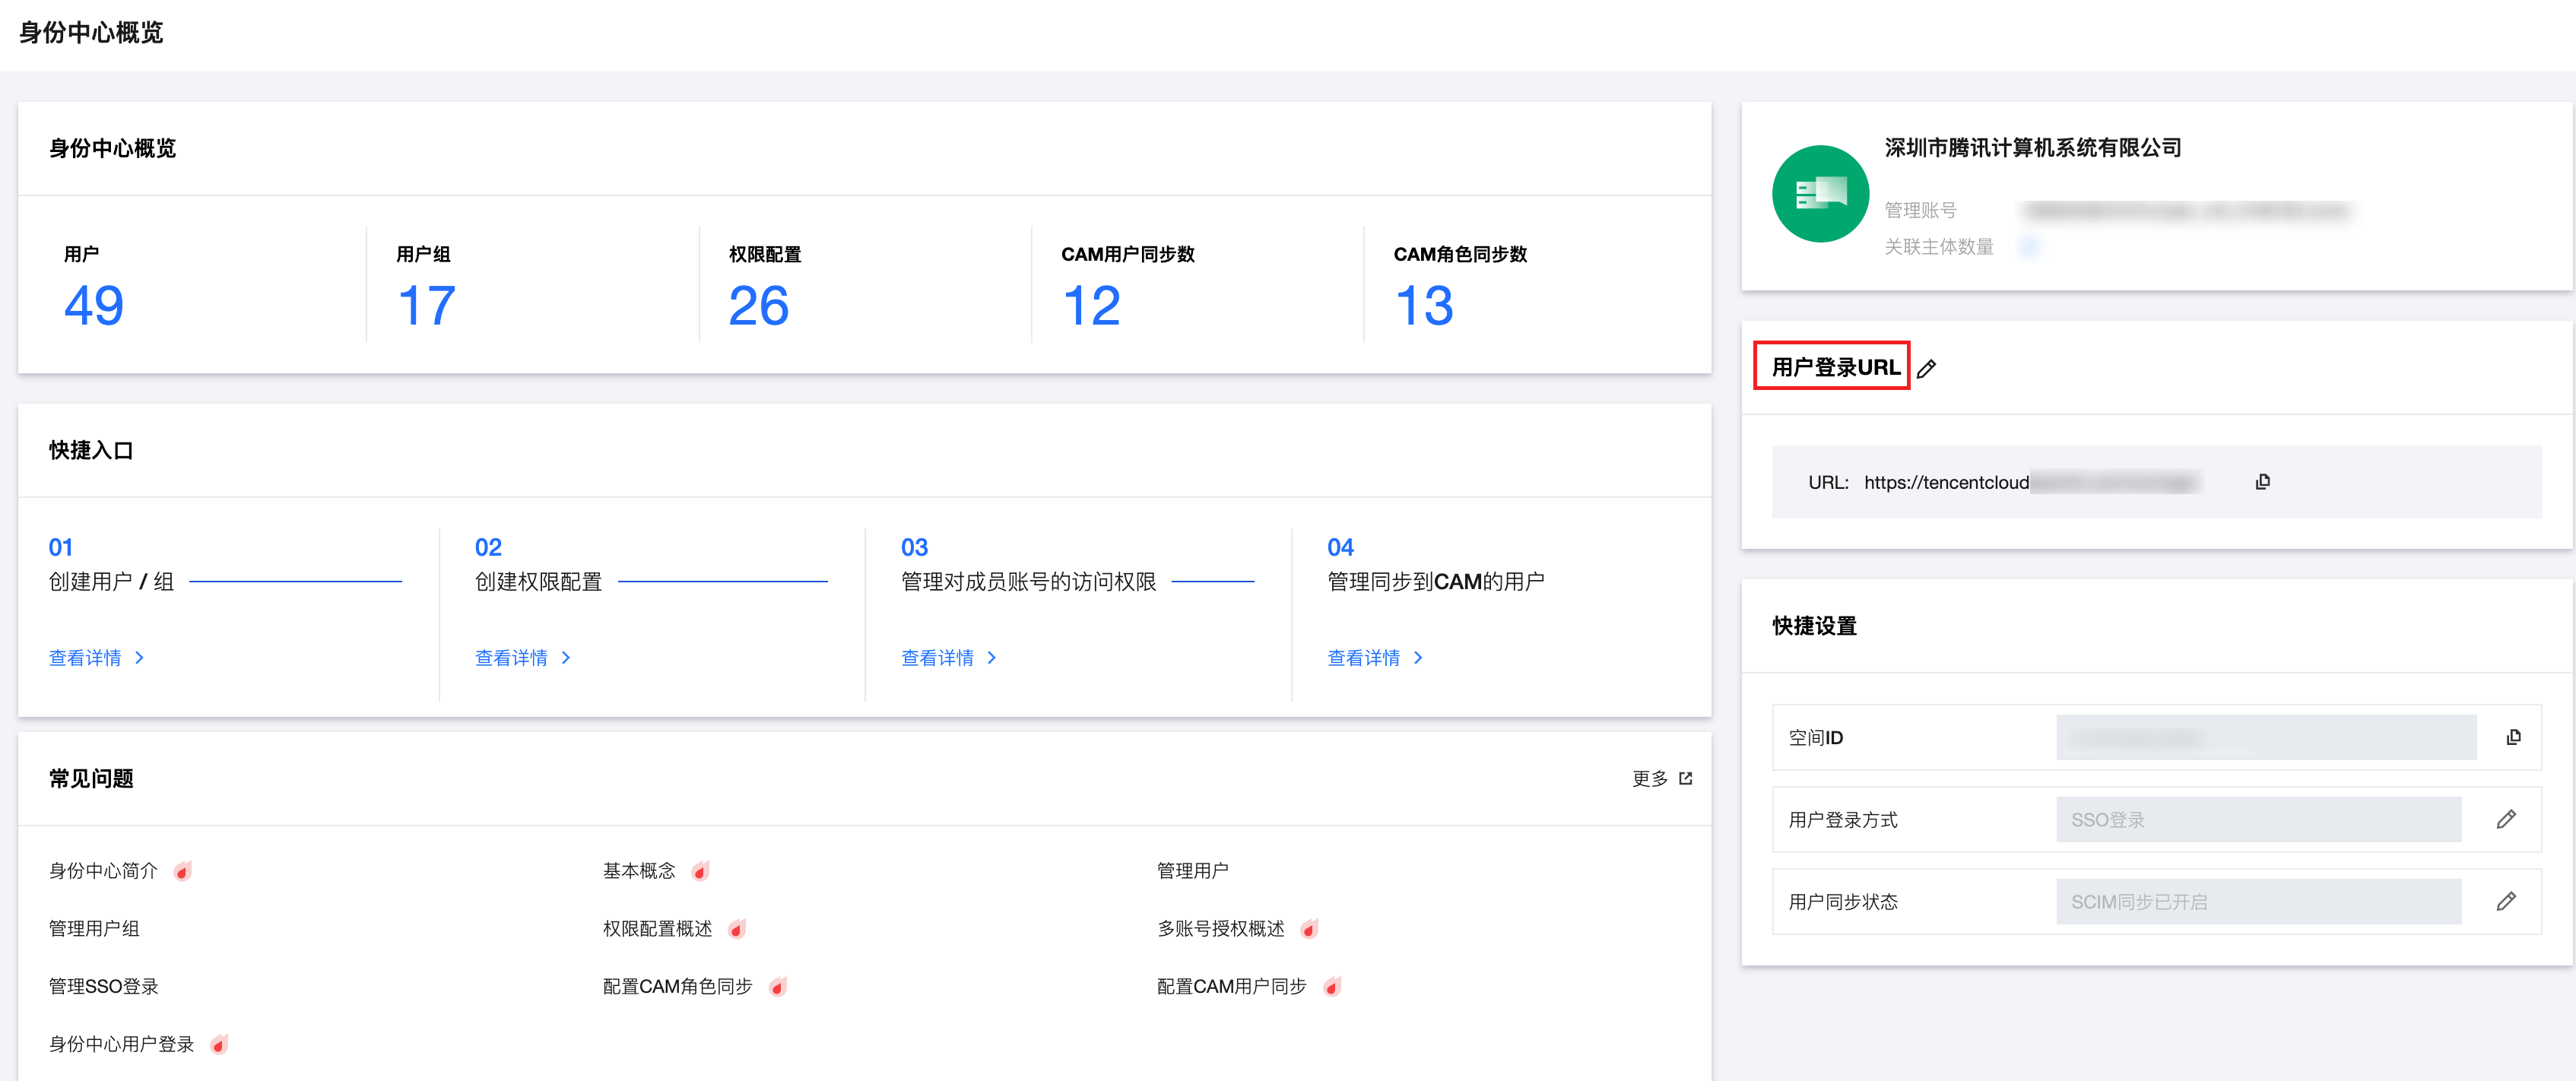Viewport: 2576px width, 1081px height.
Task: Open the 多账号授权概述 FAQ article
Action: [1220, 929]
